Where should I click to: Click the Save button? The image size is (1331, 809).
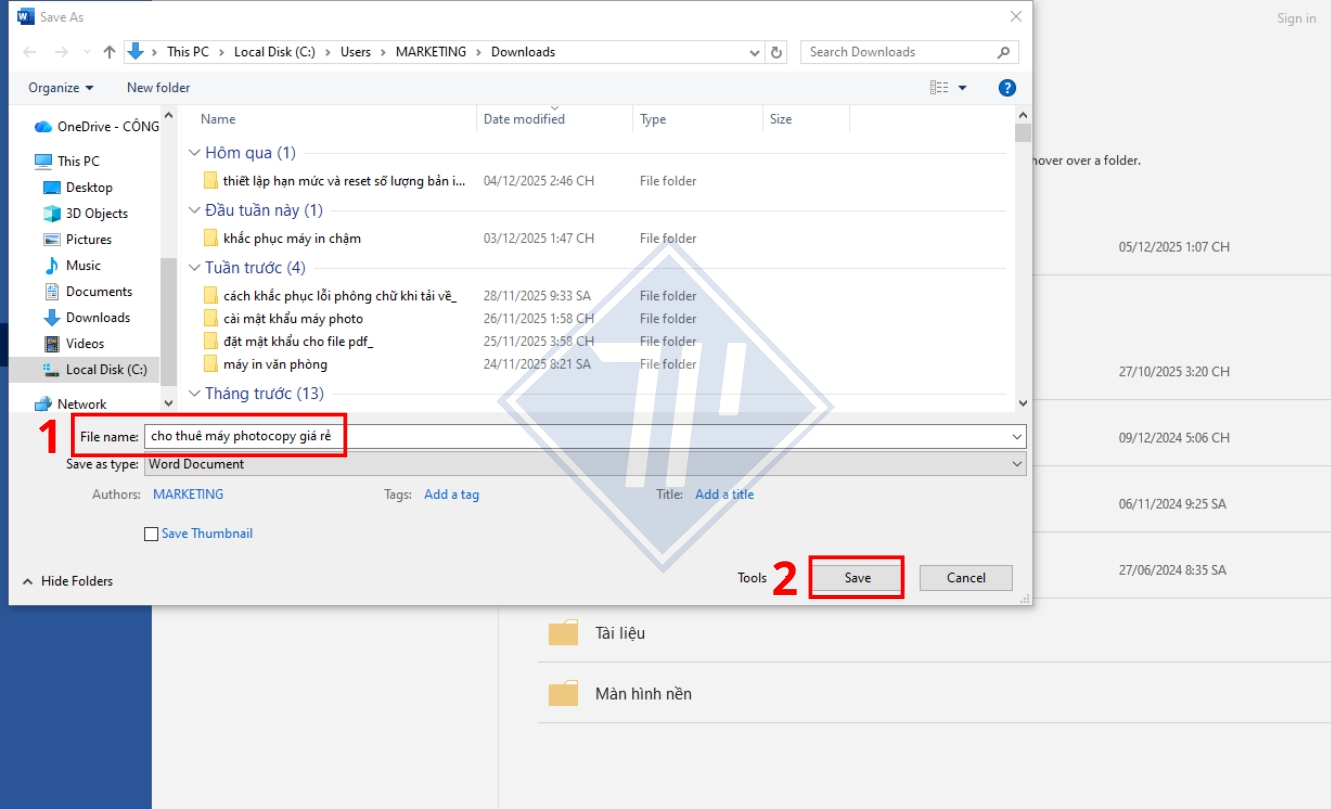(857, 578)
